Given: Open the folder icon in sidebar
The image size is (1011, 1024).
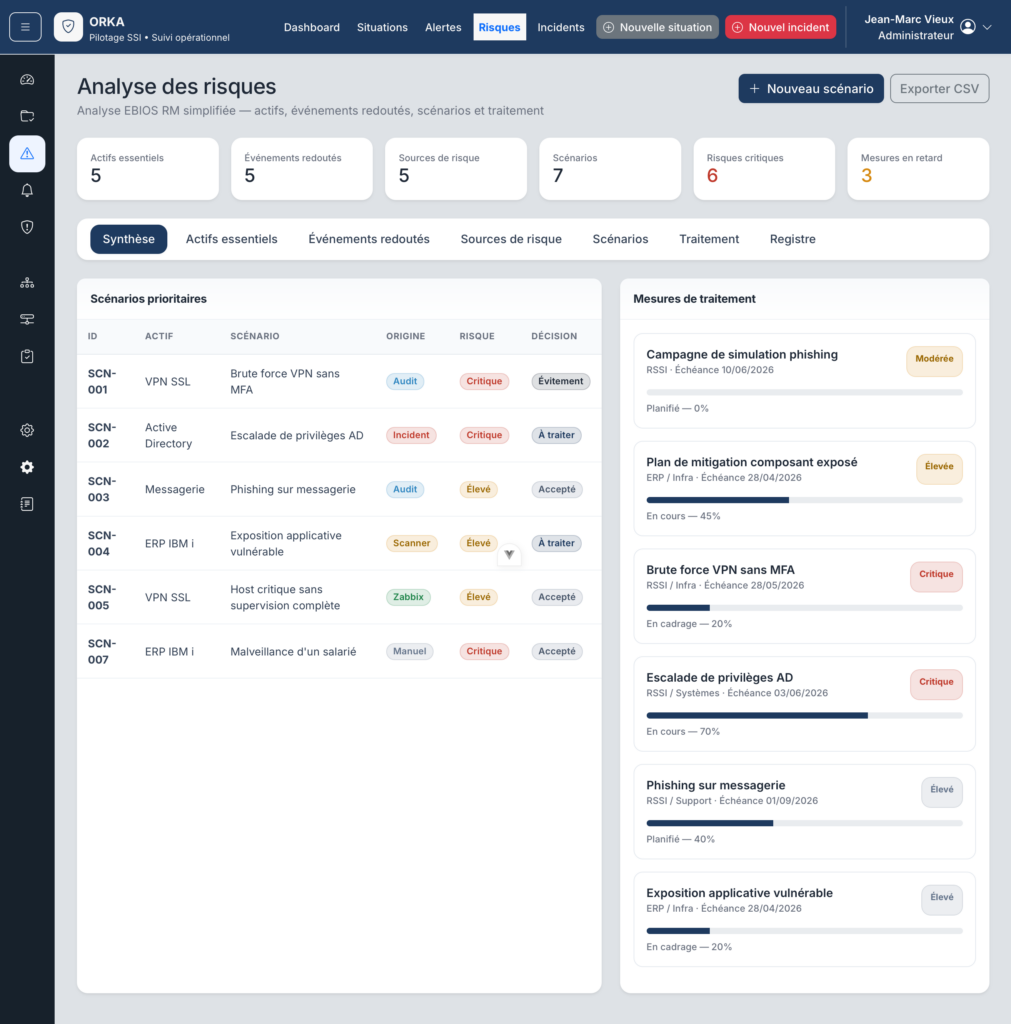Looking at the screenshot, I should [x=27, y=116].
